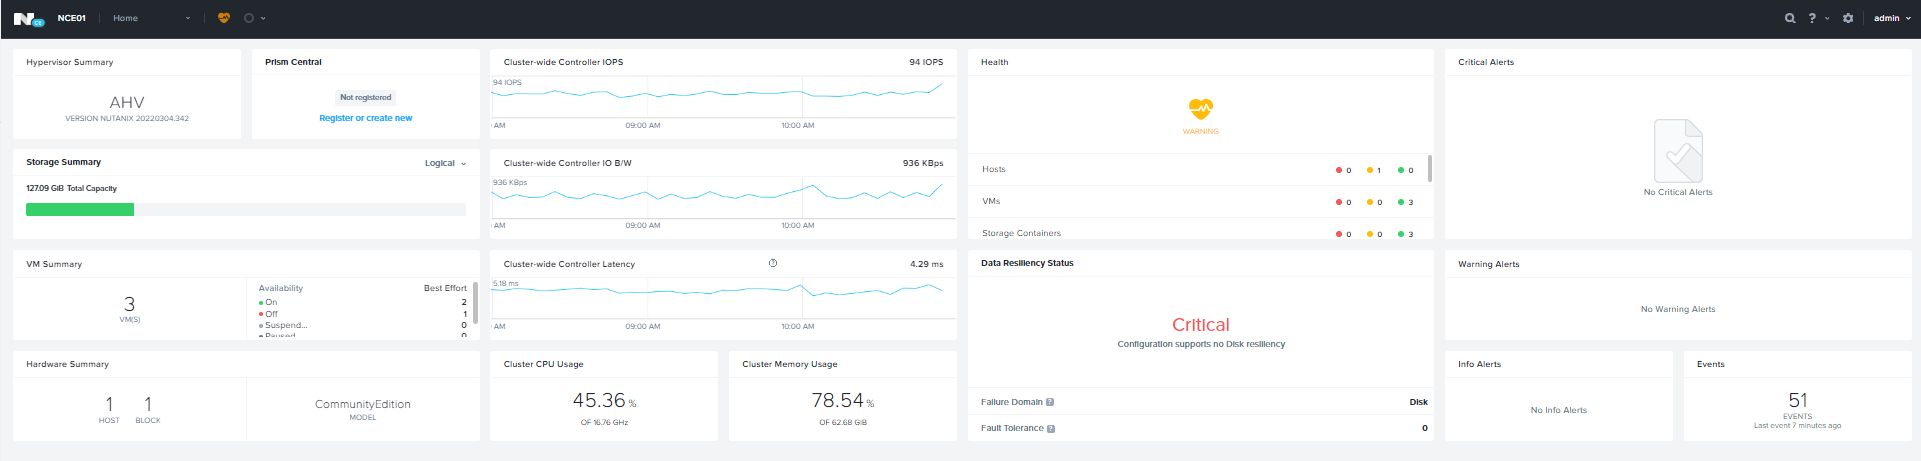
Task: Click the Health widget scrollbar
Action: pos(1430,168)
